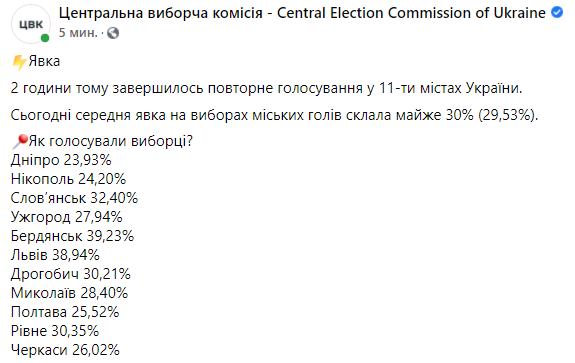Click the line 'Слов'янськ 32,40%'
Viewport: 575px width, 363px height.
(74, 198)
